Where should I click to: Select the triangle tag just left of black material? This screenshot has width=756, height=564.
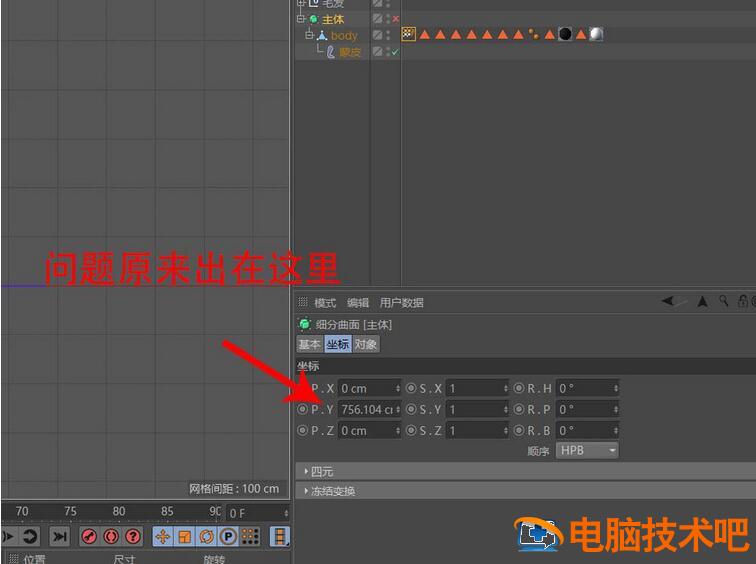pos(550,34)
